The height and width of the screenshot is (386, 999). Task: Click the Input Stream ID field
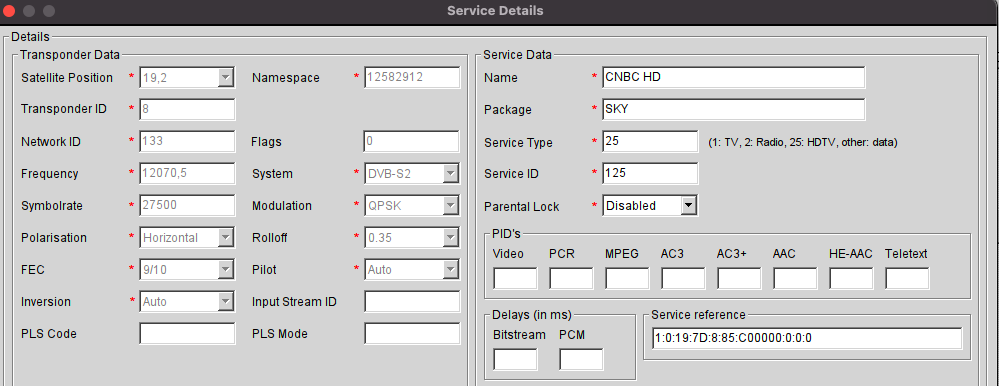point(412,301)
